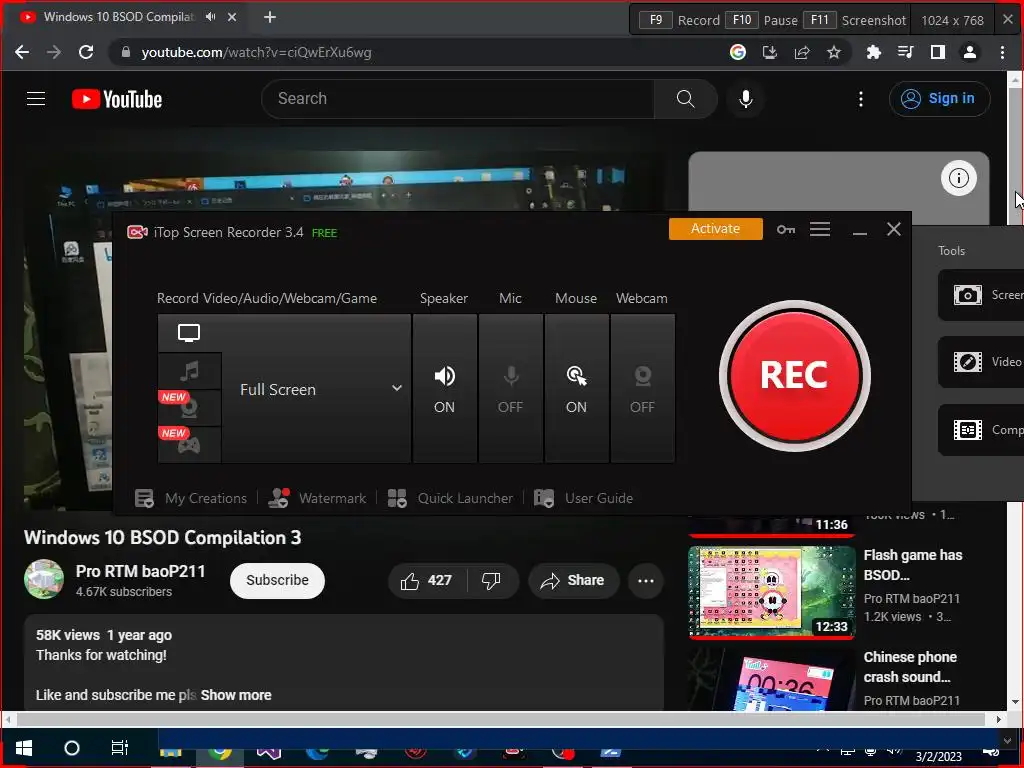Install app icon in address bar
Image resolution: width=1024 pixels, height=768 pixels.
[769, 52]
